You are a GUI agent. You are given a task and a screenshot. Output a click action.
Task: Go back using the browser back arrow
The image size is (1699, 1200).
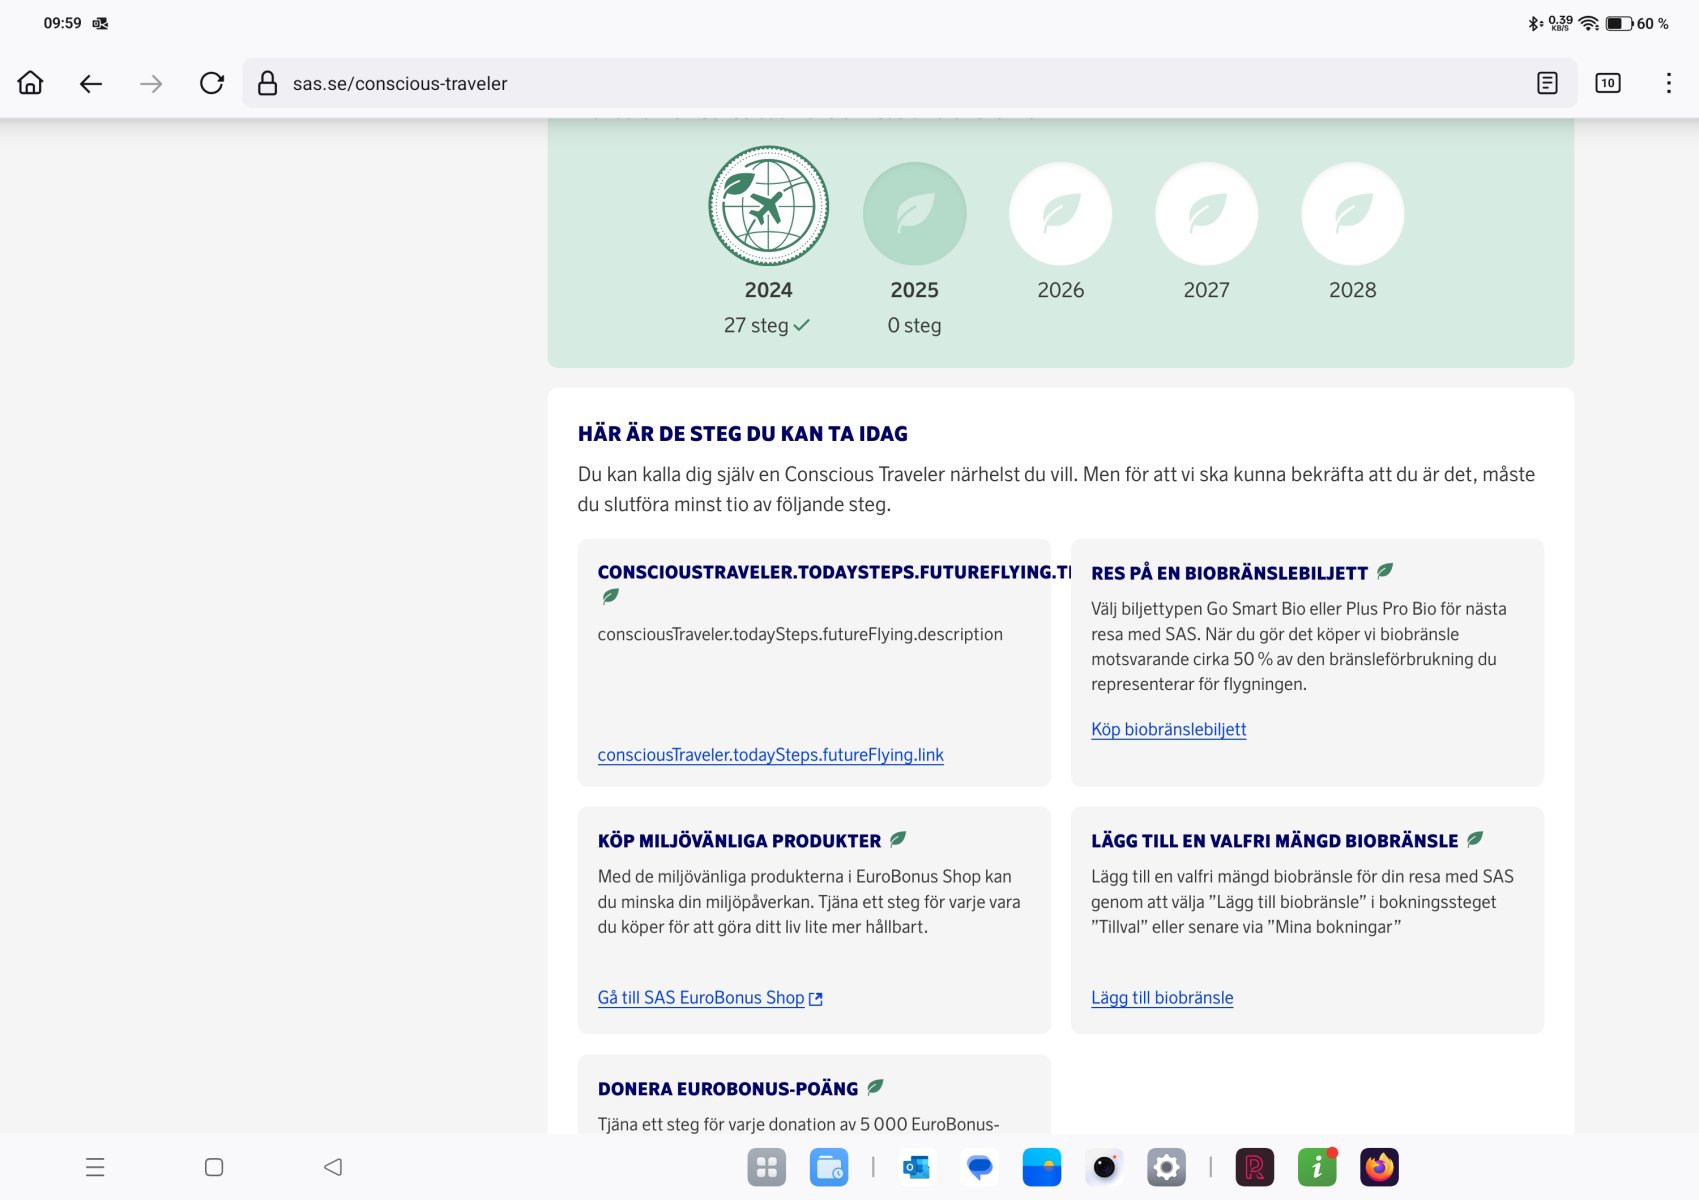(x=91, y=83)
